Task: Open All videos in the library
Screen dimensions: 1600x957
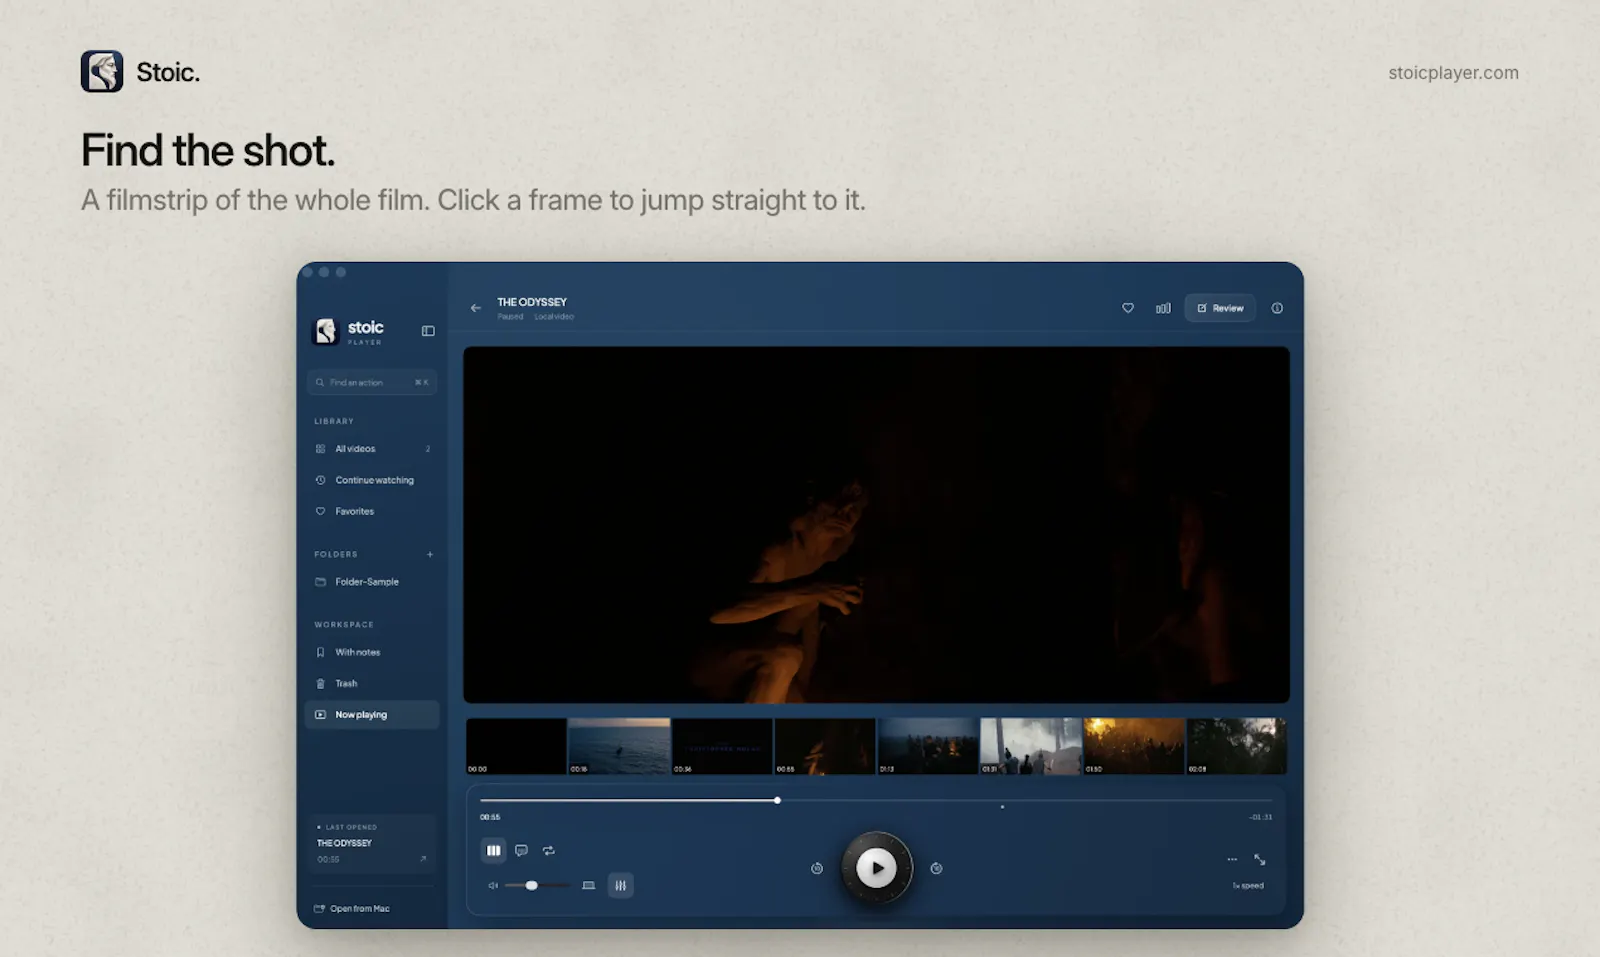Action: tap(372, 449)
